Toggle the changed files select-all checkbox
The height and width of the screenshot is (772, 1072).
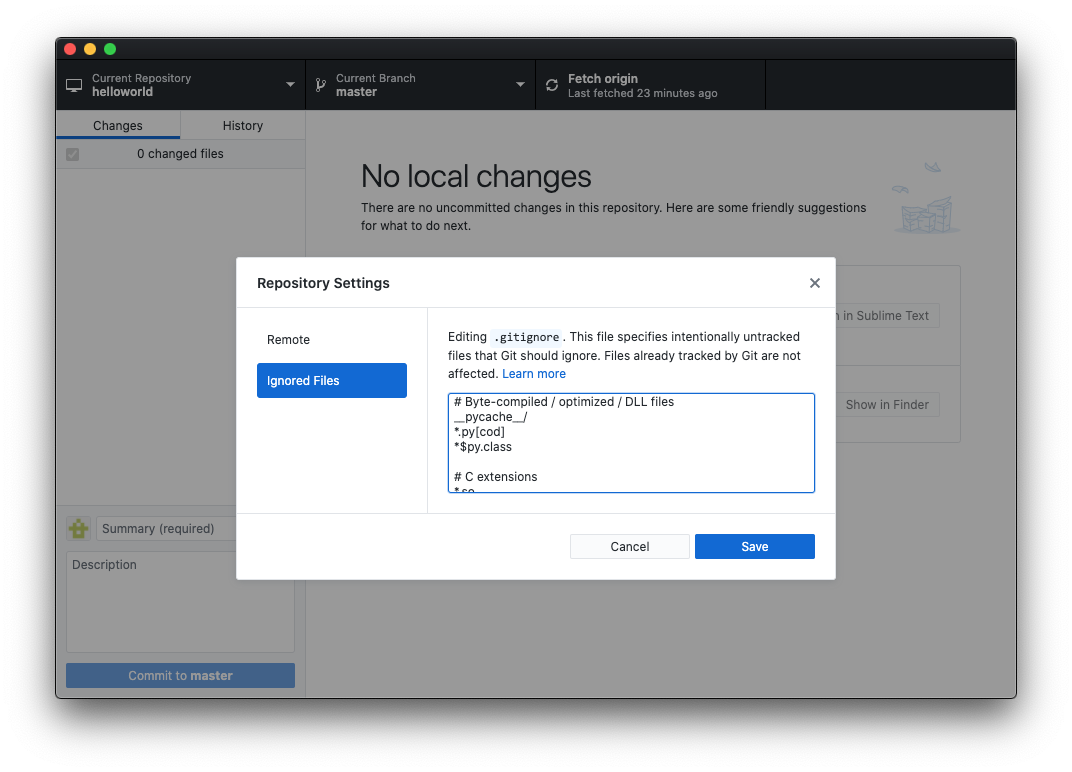click(72, 155)
